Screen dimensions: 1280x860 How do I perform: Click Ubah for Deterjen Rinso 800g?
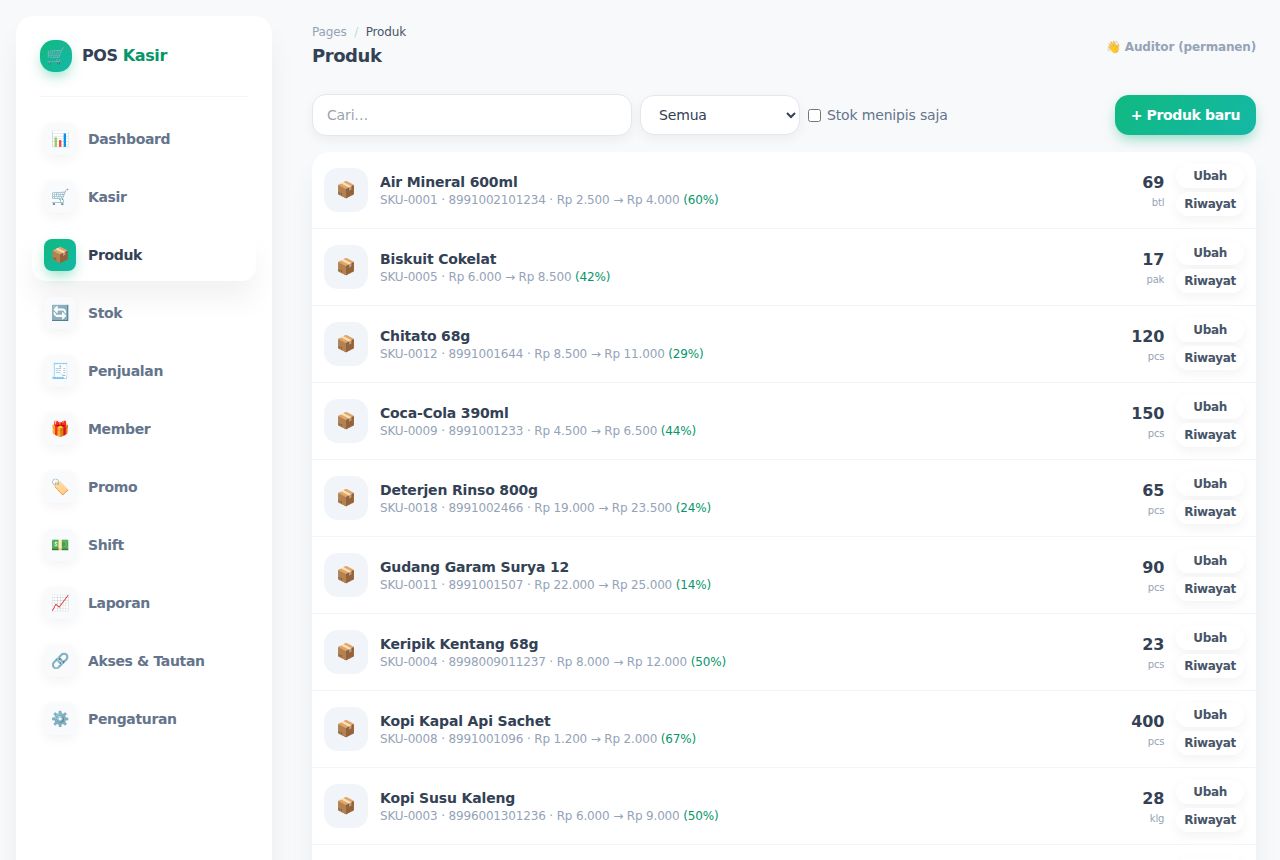point(1210,484)
